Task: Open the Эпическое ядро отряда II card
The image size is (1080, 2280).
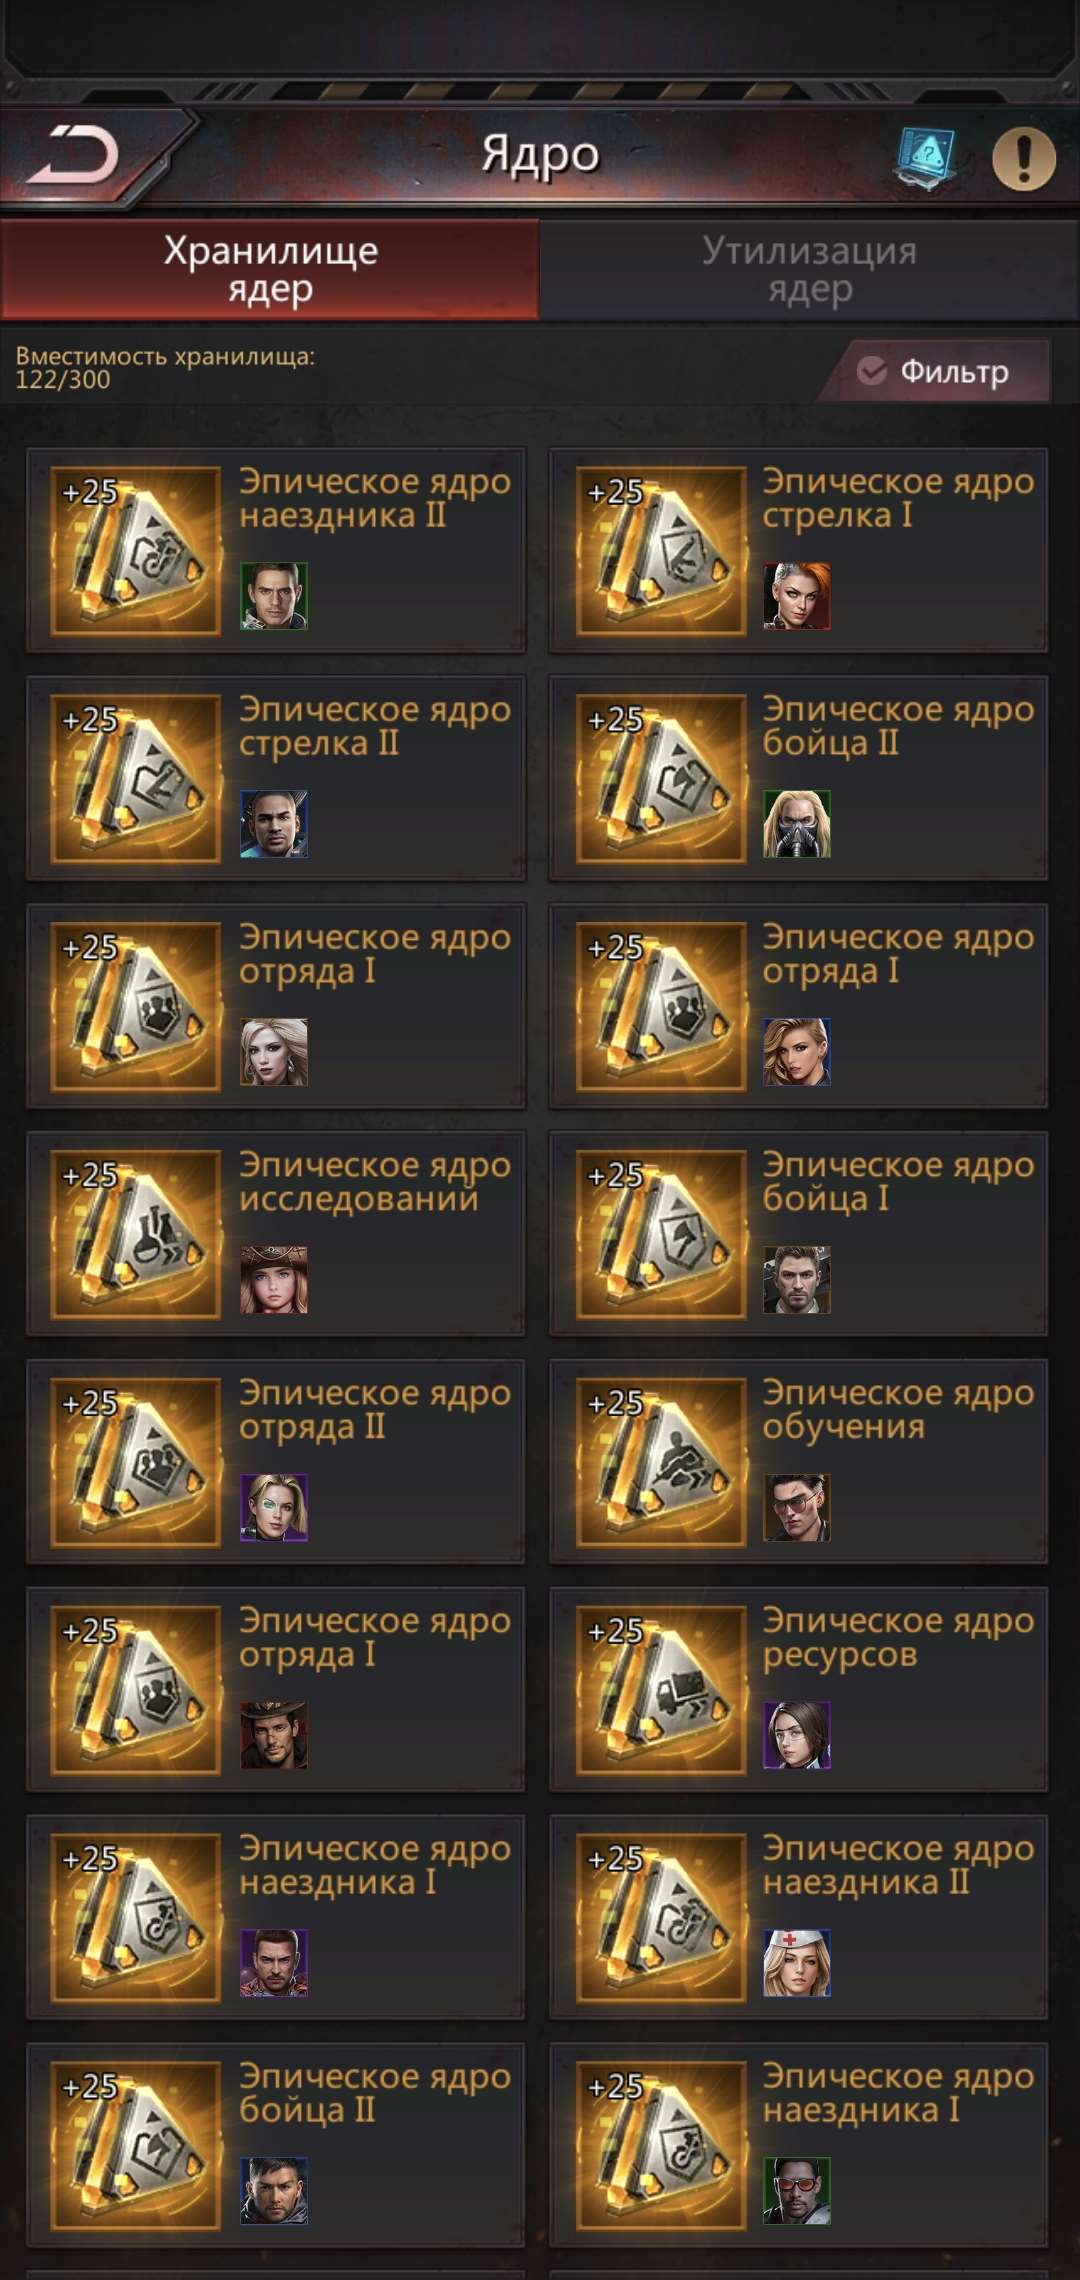Action: pyautogui.click(x=276, y=1461)
